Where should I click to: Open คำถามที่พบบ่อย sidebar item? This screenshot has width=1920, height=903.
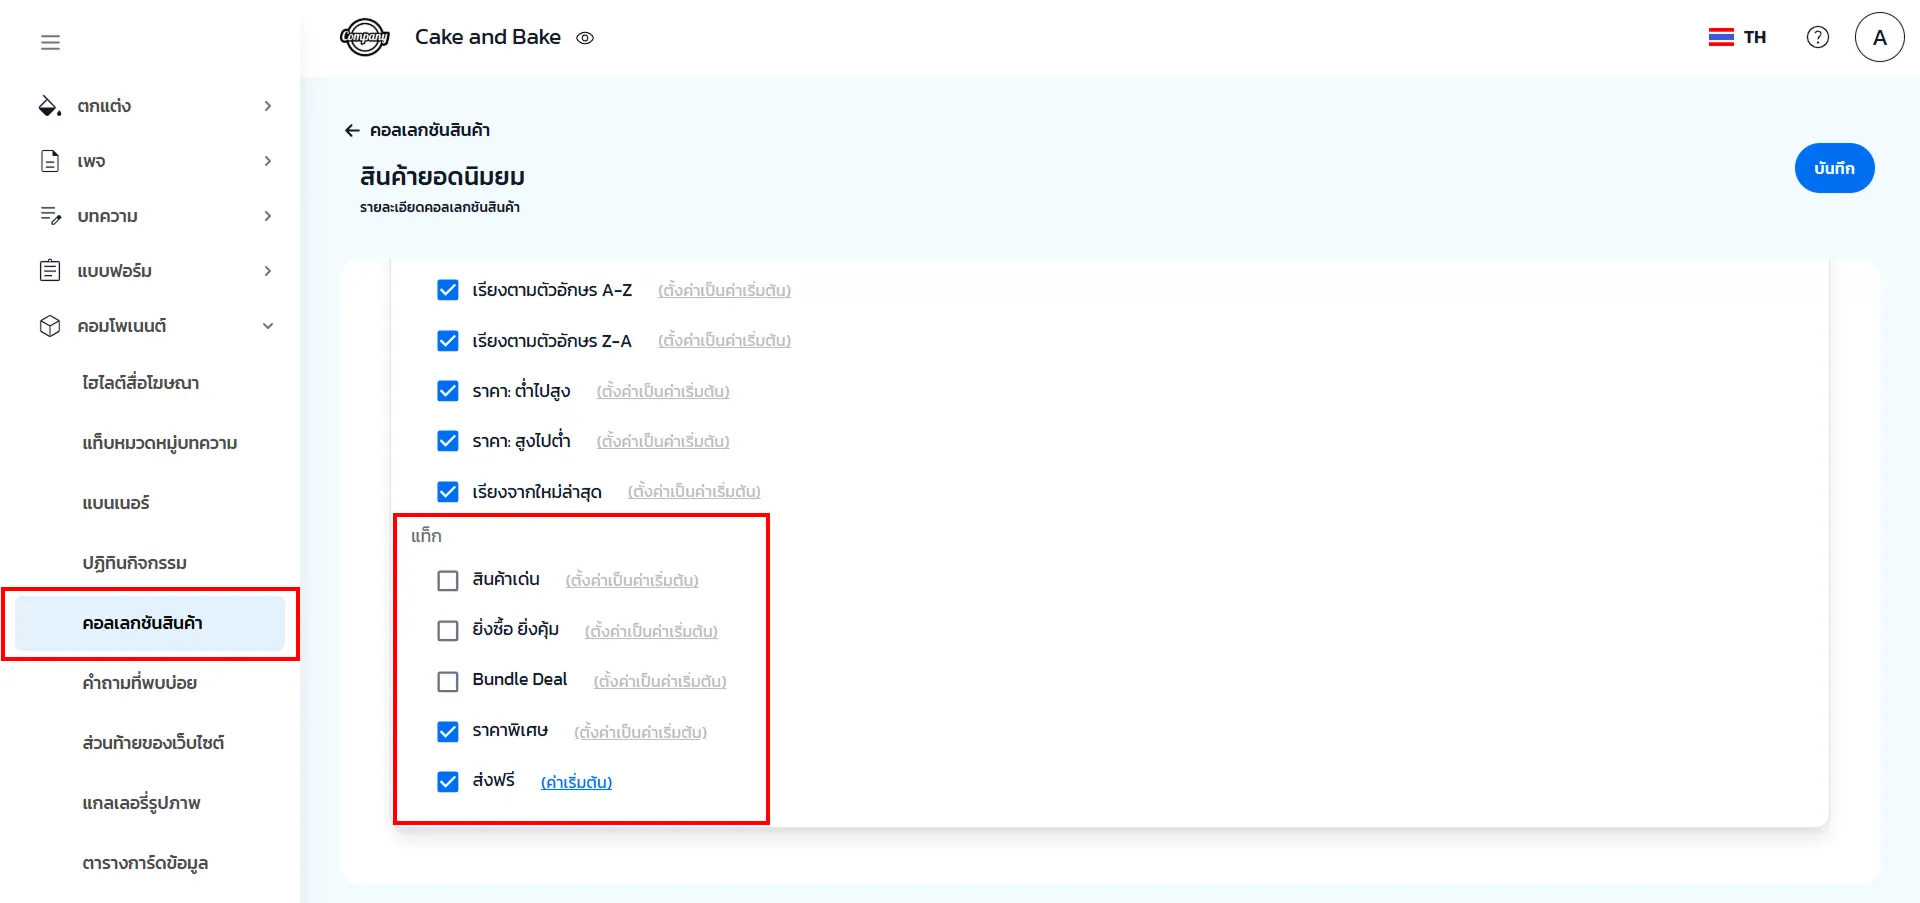pyautogui.click(x=139, y=683)
